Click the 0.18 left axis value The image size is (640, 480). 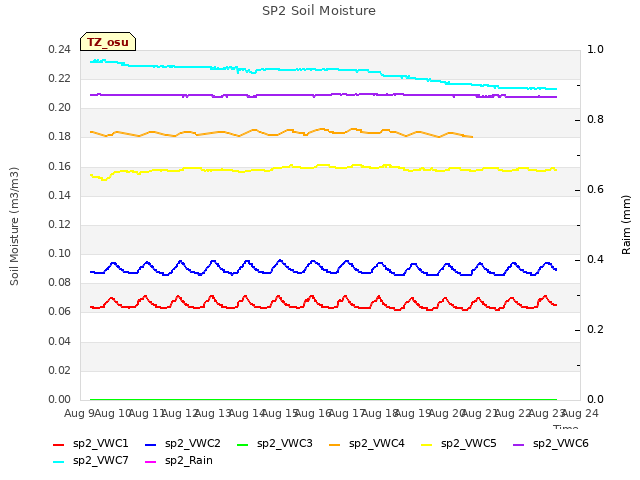pos(59,137)
